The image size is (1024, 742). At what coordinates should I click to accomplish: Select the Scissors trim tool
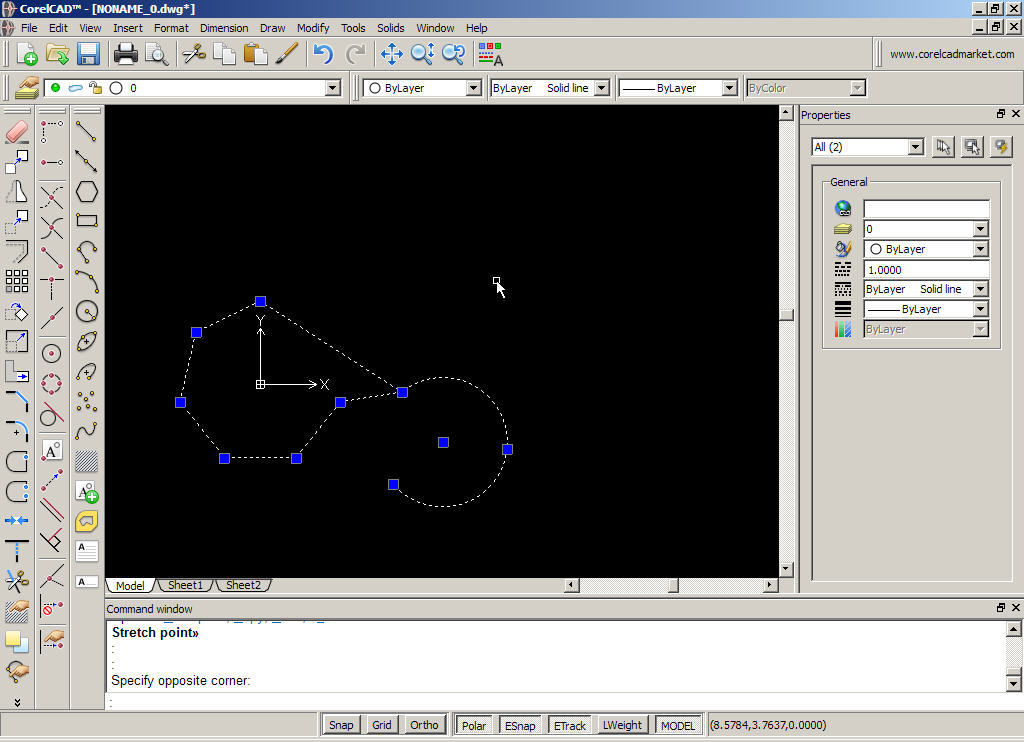click(x=193, y=55)
